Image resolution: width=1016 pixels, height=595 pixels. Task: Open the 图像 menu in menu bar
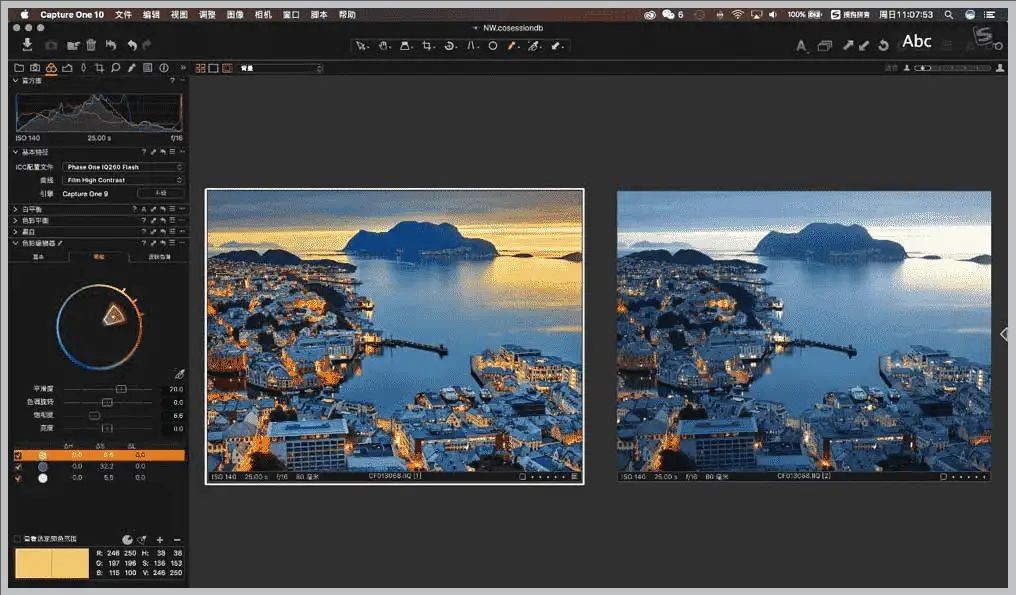point(235,15)
